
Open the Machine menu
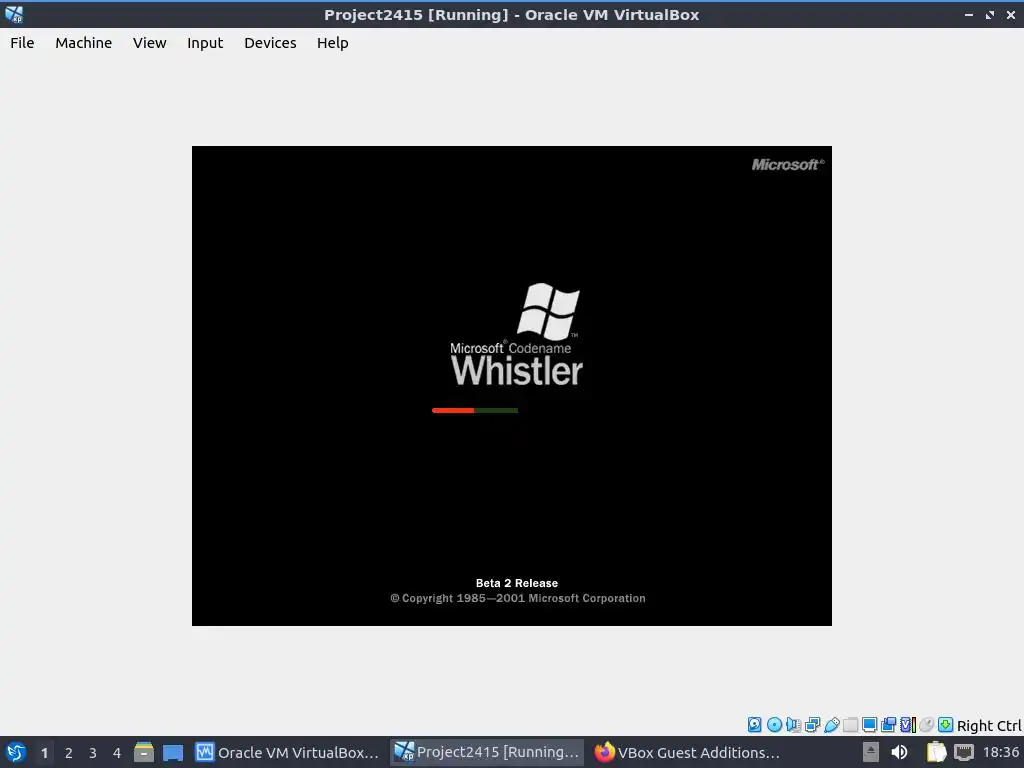point(84,43)
